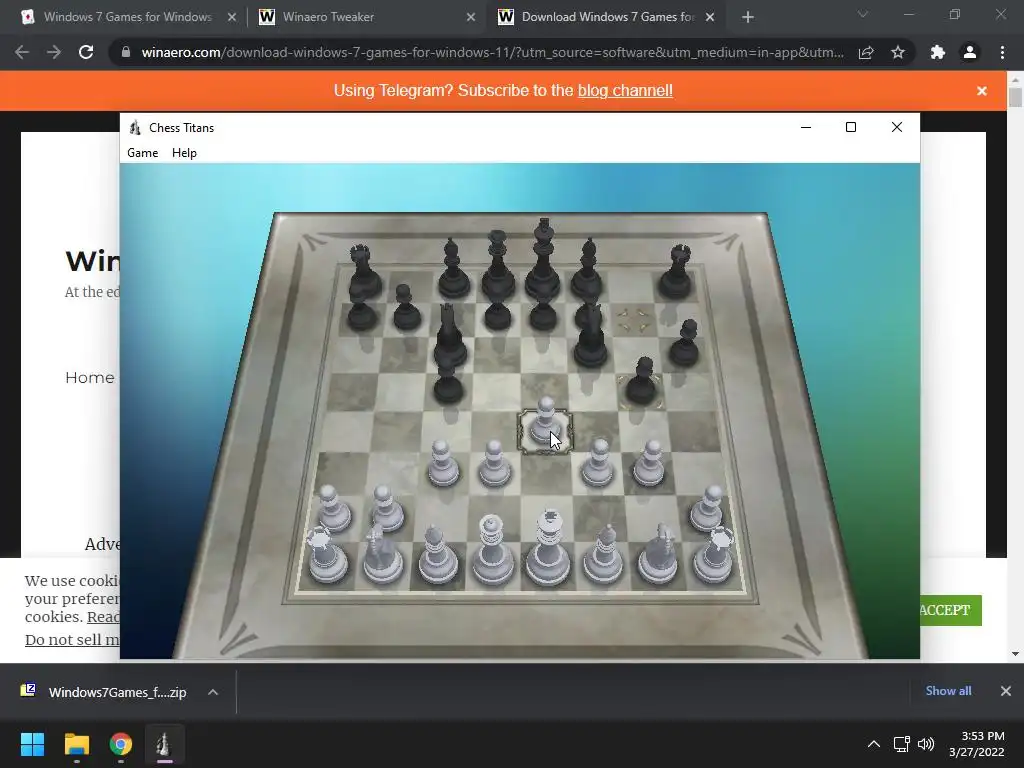Open the Game menu in Chess Titans
Viewport: 1024px width, 768px height.
[x=142, y=153]
